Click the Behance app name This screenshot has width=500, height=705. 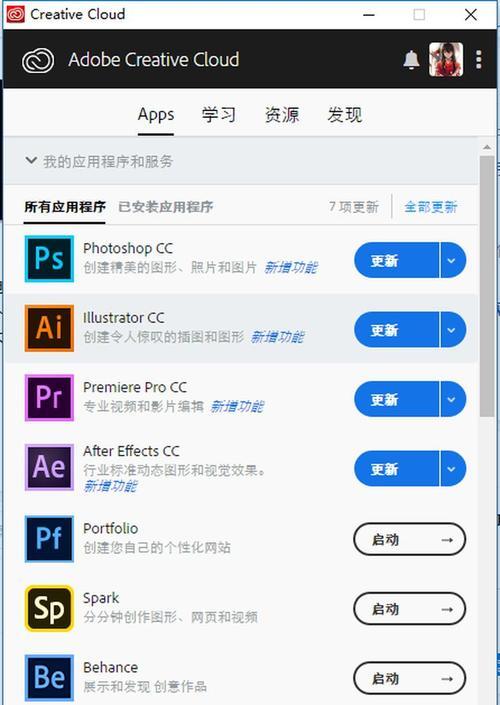pos(110,668)
